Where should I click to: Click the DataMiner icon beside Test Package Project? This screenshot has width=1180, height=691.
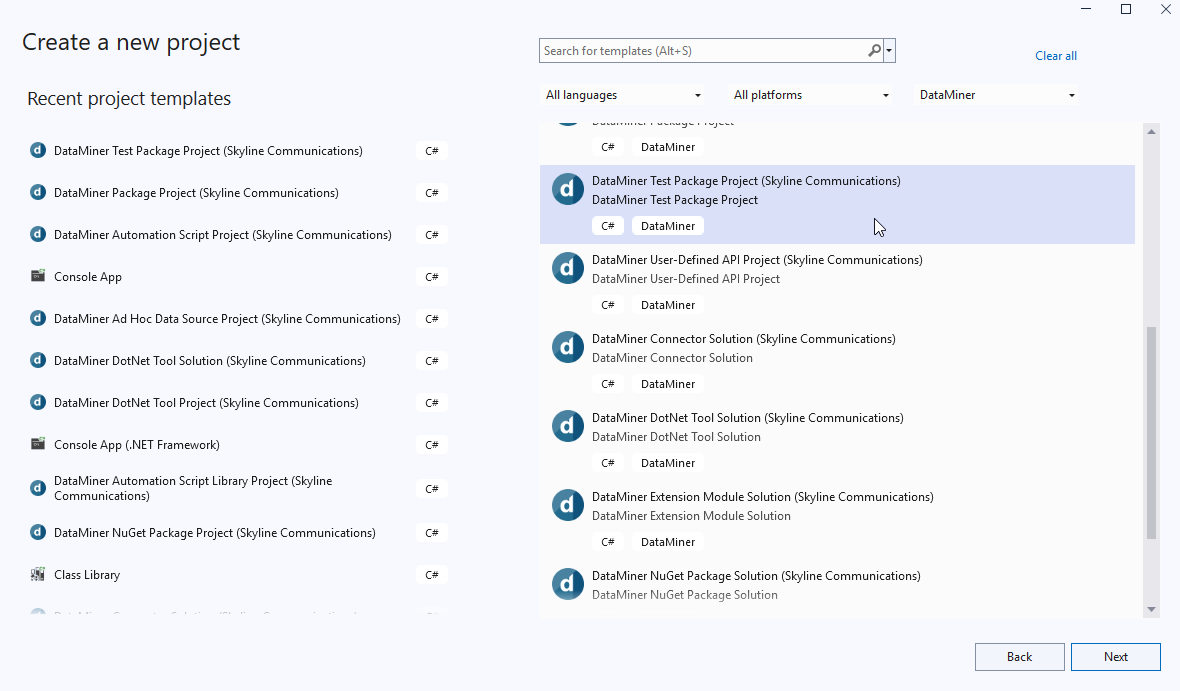tap(567, 188)
